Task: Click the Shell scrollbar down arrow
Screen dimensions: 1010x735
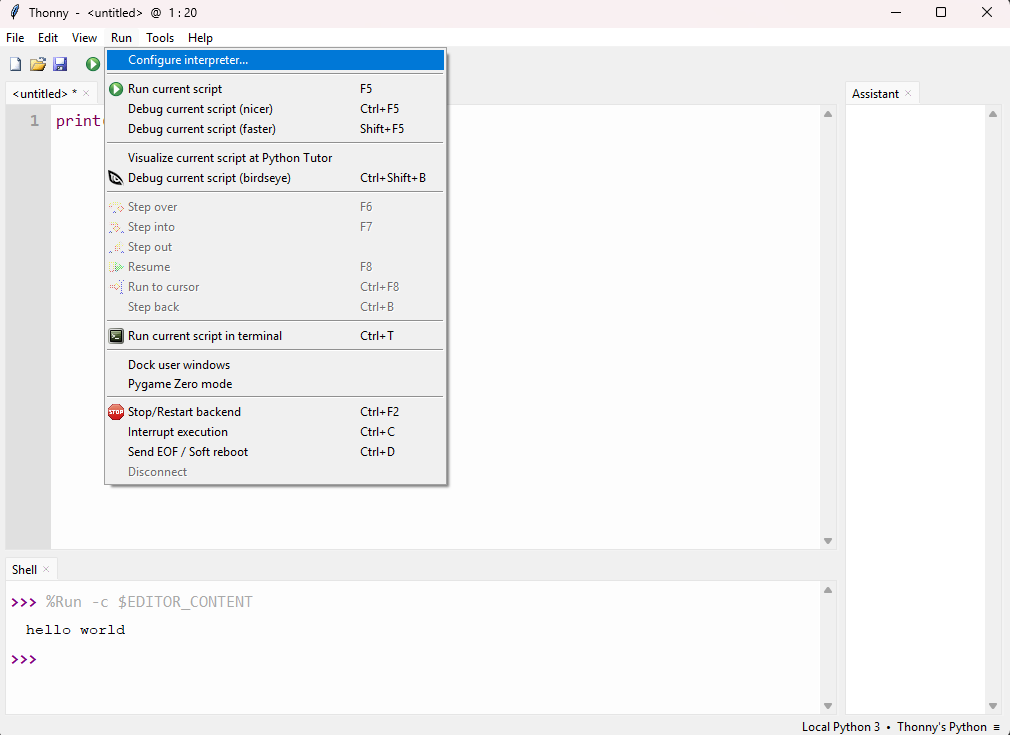Action: pyautogui.click(x=828, y=706)
